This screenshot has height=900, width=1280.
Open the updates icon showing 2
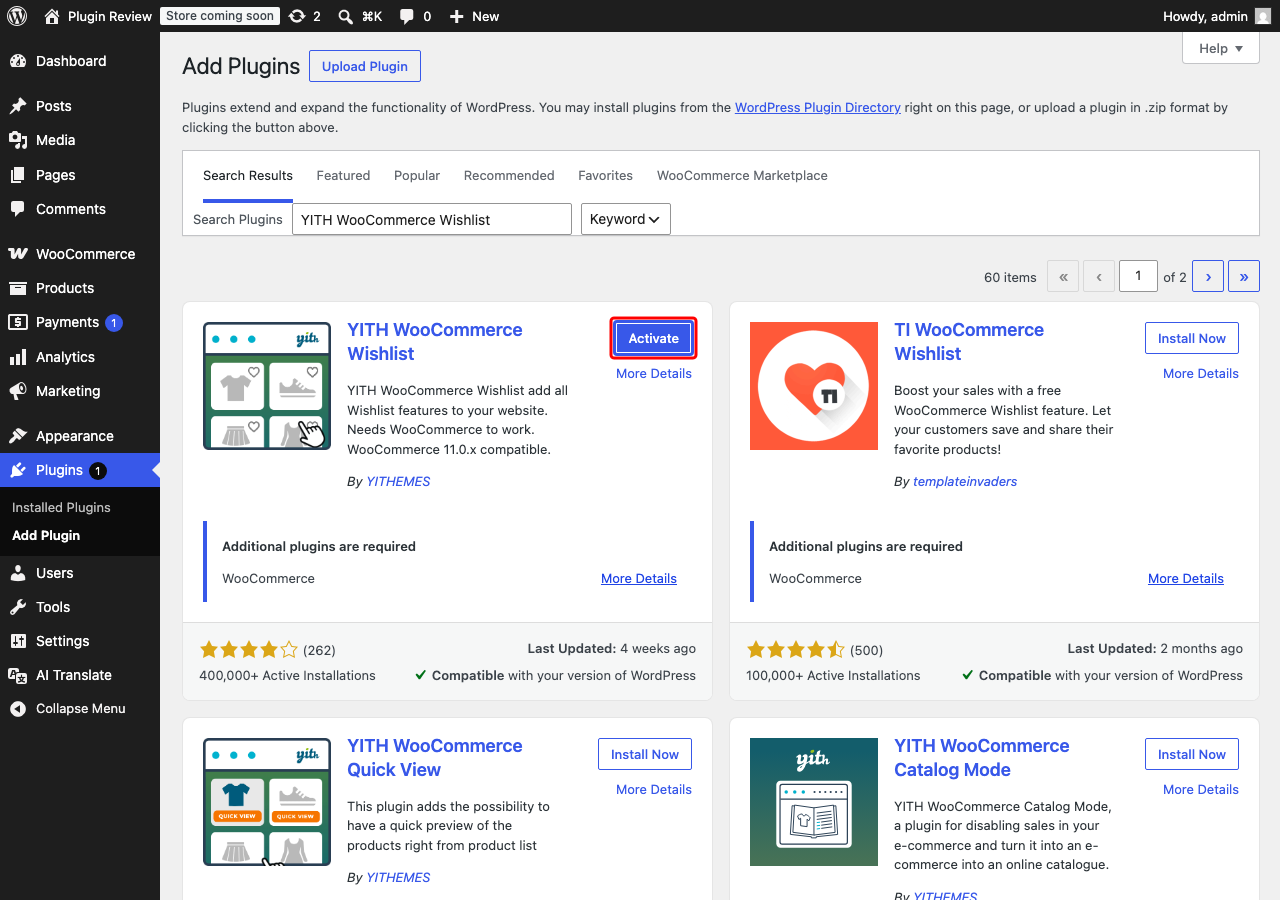point(297,16)
